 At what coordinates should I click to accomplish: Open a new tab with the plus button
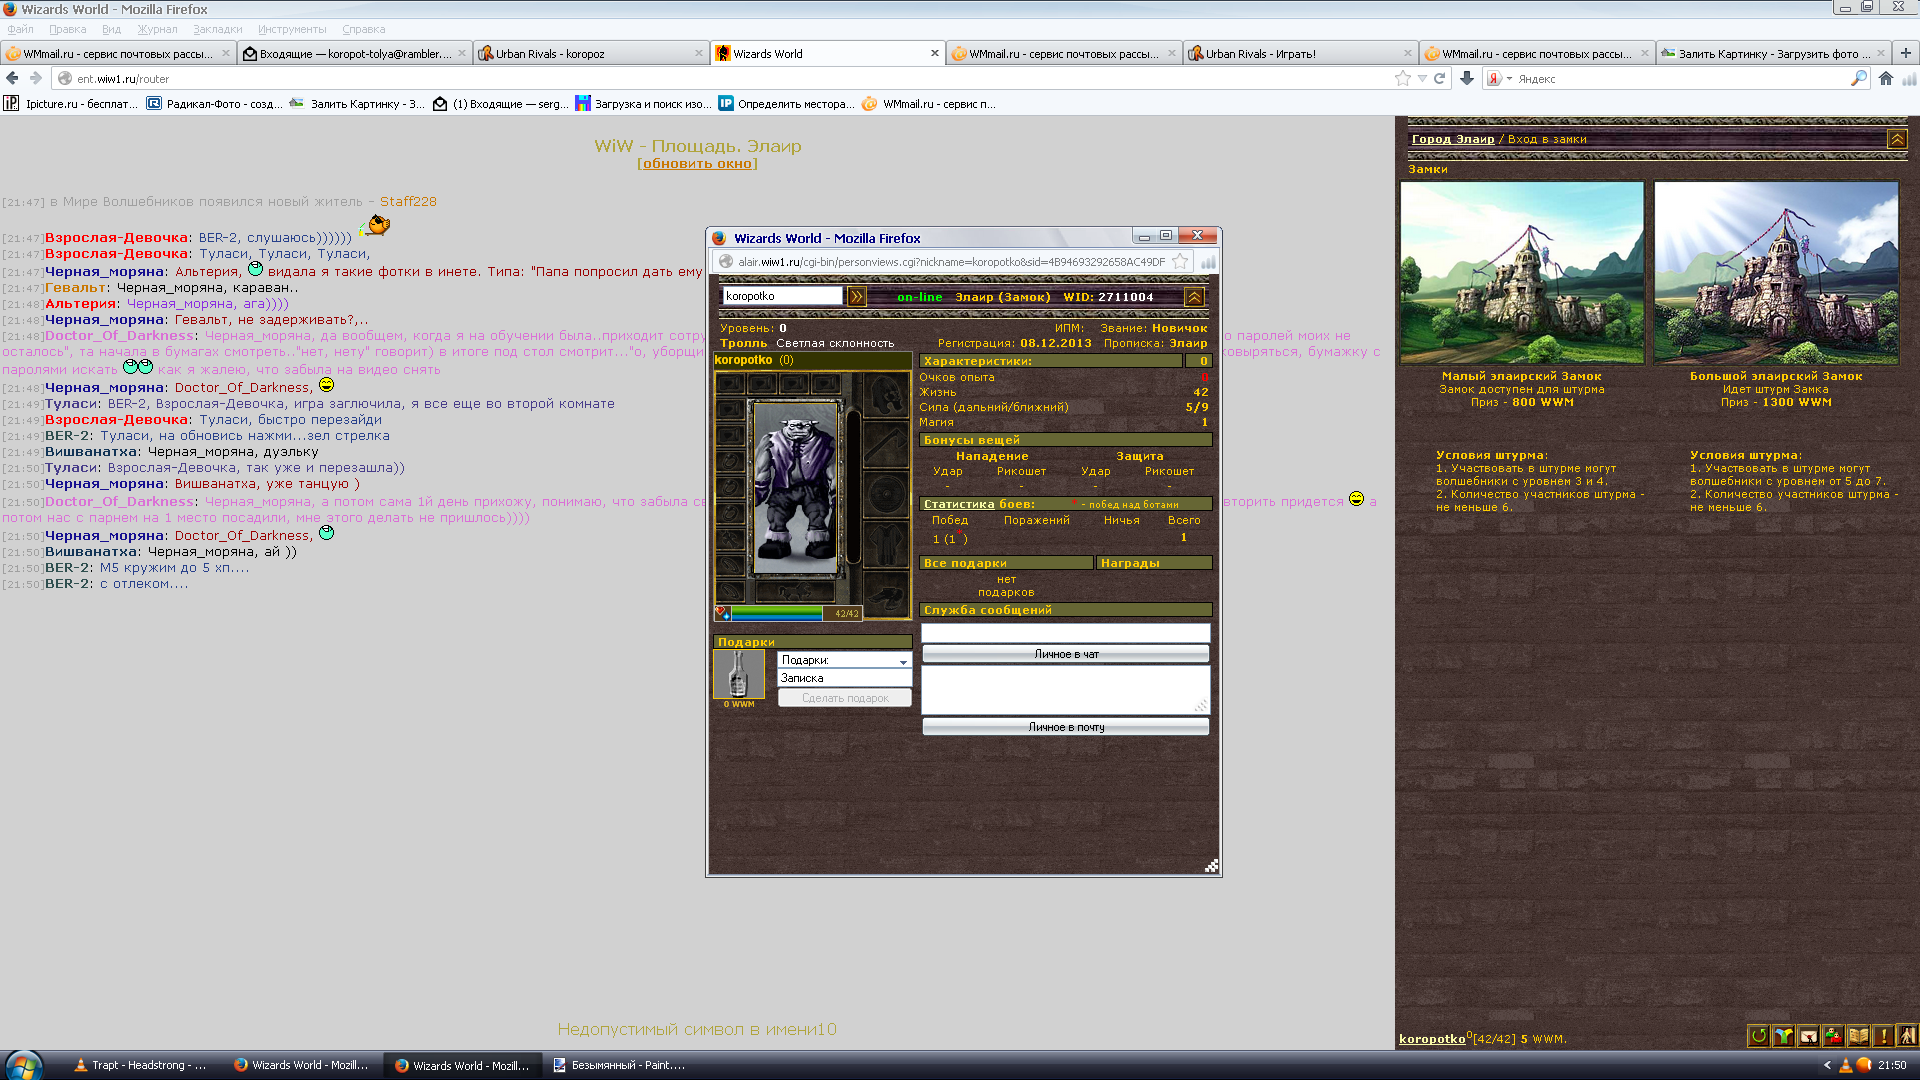click(x=1905, y=53)
